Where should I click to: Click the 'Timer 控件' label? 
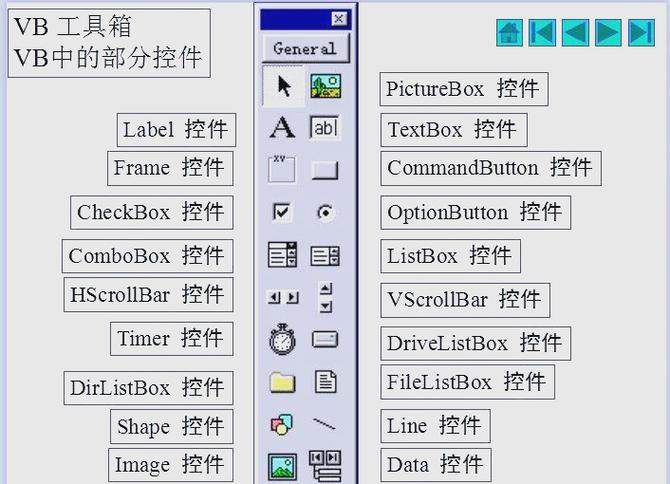(x=172, y=339)
